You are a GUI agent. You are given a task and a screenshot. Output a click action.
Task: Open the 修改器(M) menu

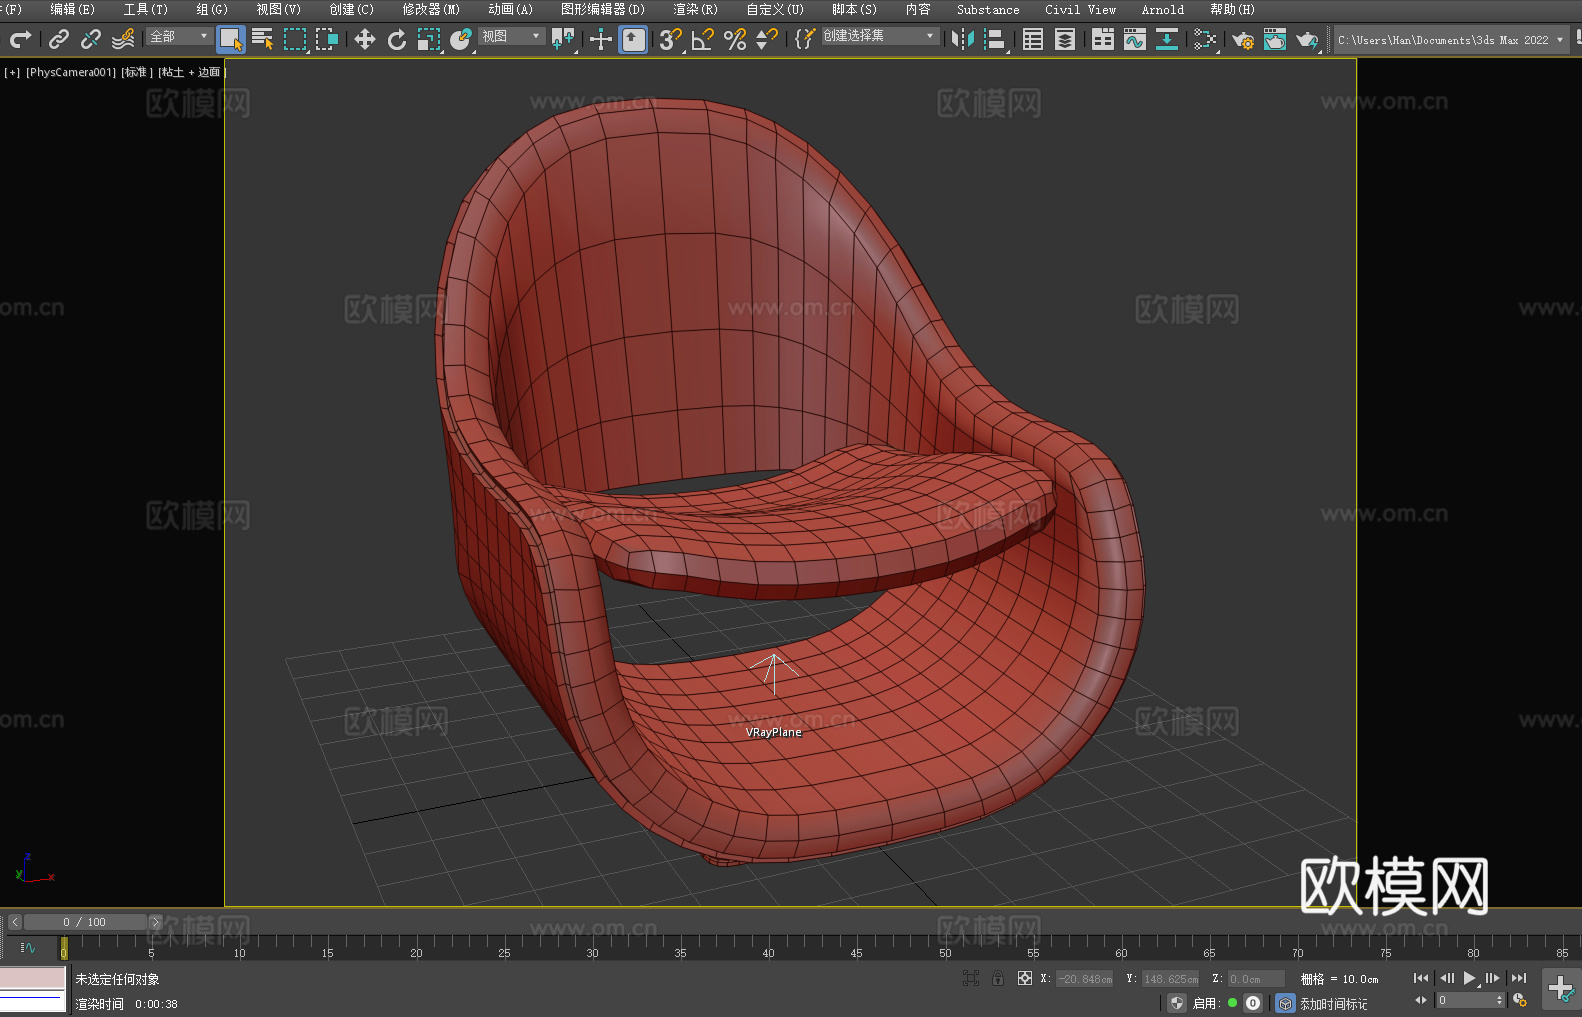(431, 9)
